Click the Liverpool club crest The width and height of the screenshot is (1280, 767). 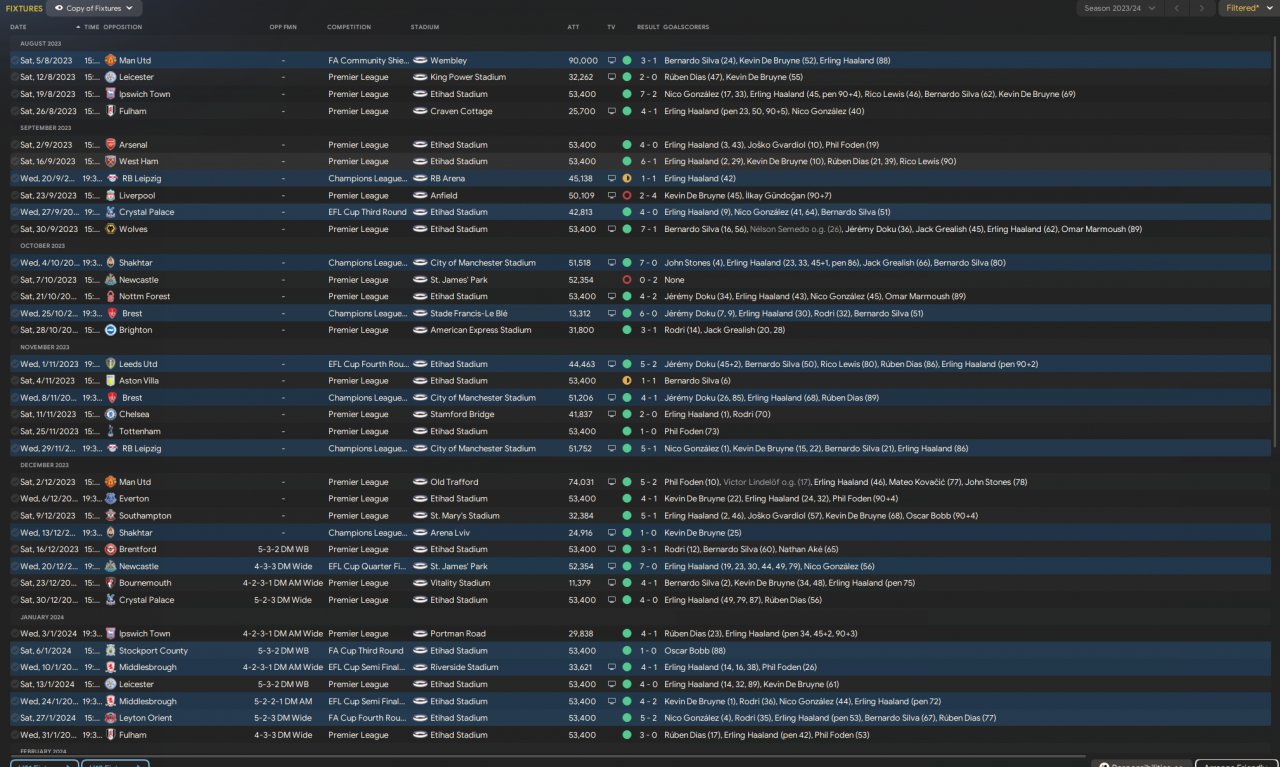pyautogui.click(x=110, y=195)
